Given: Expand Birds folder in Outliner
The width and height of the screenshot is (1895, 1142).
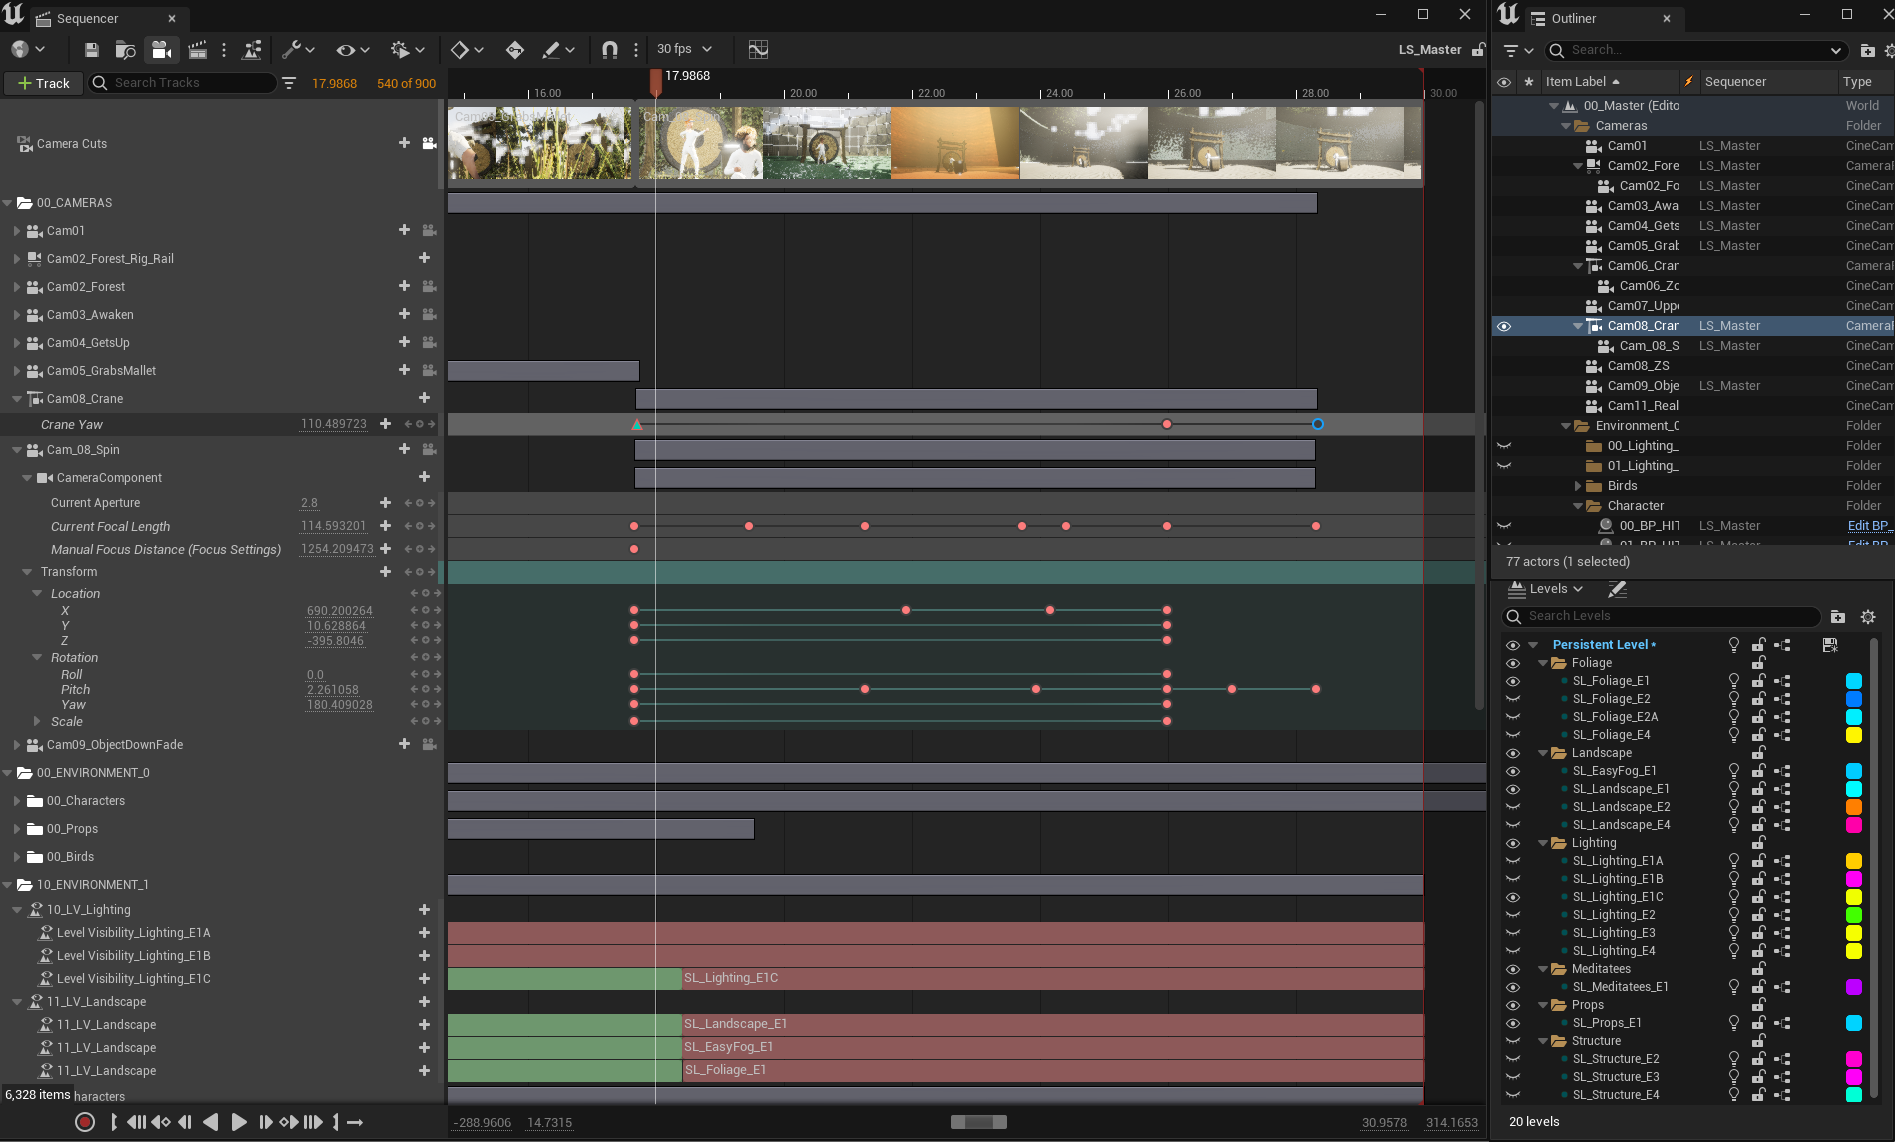Looking at the screenshot, I should (1578, 486).
